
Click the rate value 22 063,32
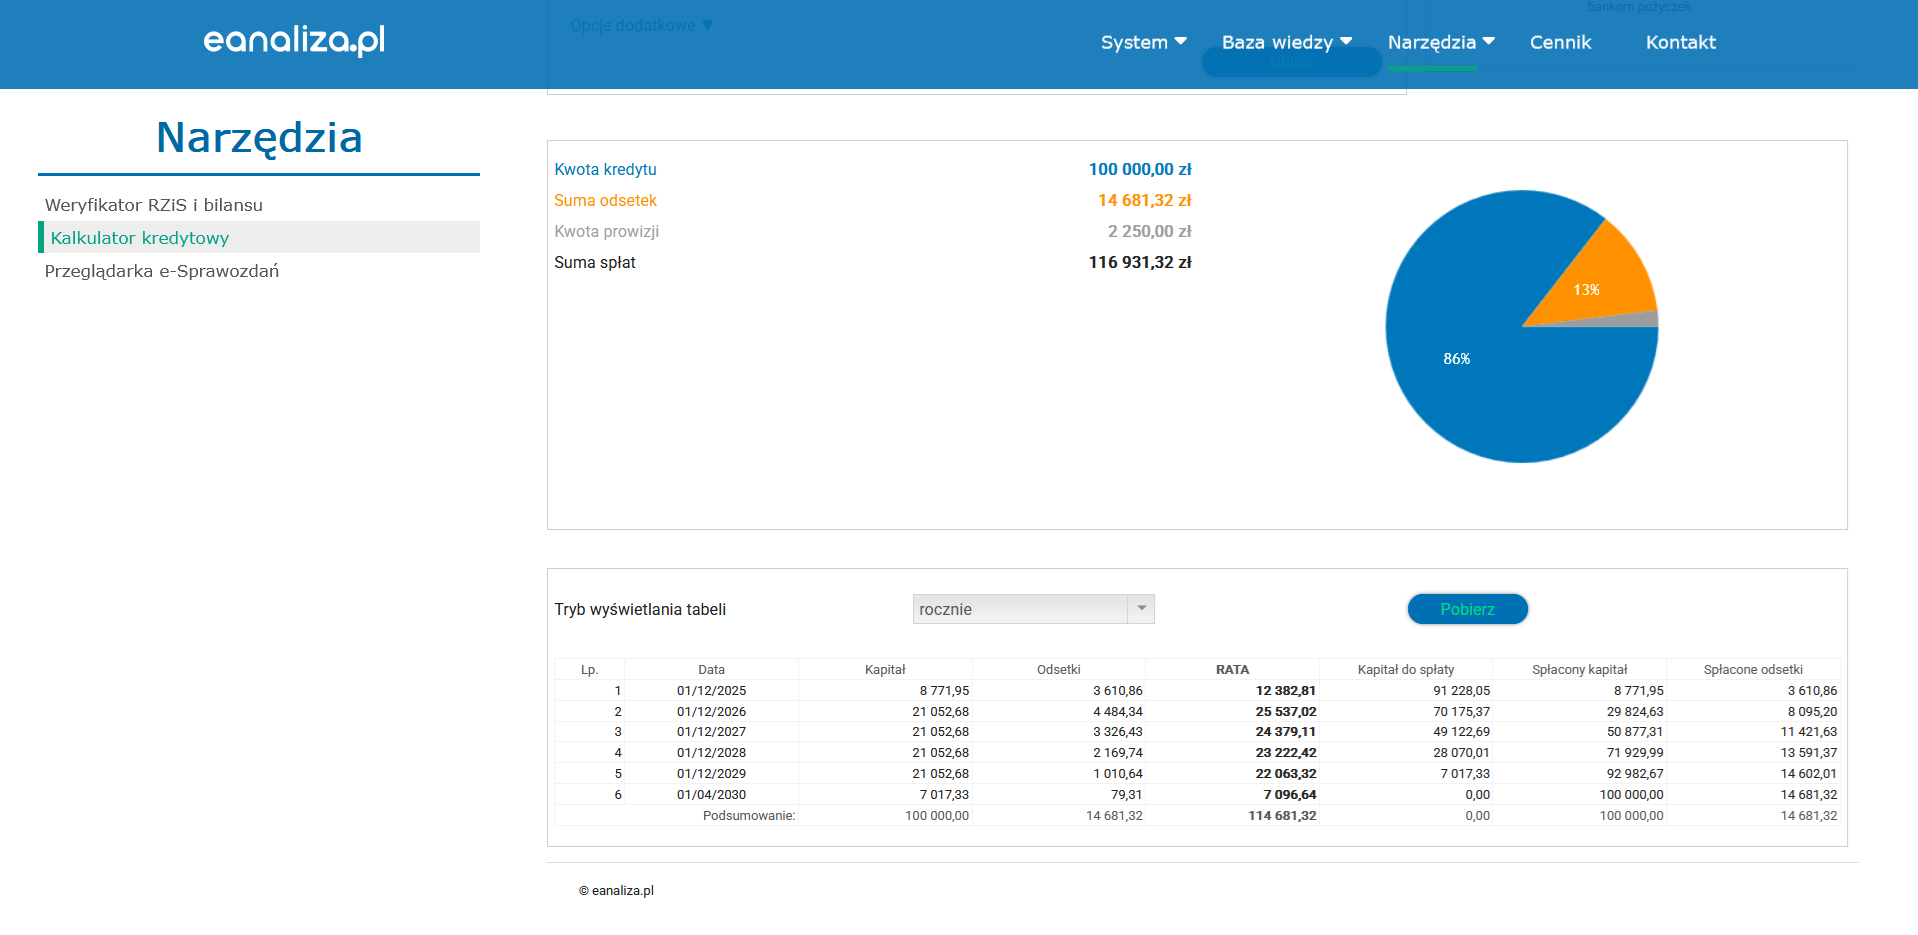(x=1286, y=774)
